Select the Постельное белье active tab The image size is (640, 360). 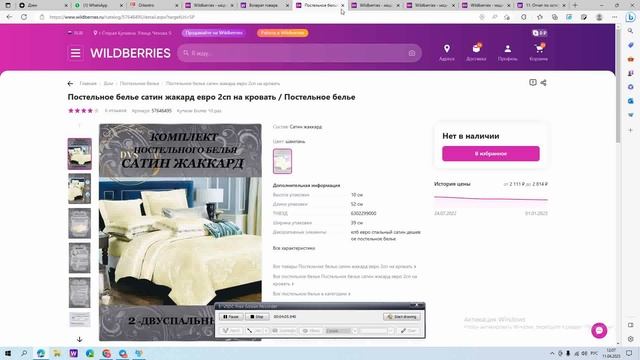coord(319,5)
